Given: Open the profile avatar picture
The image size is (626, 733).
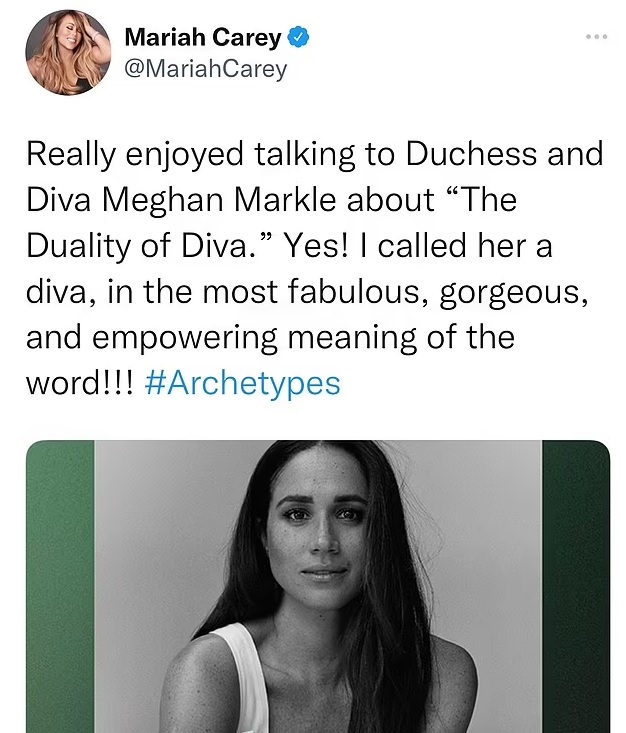Looking at the screenshot, I should [69, 53].
